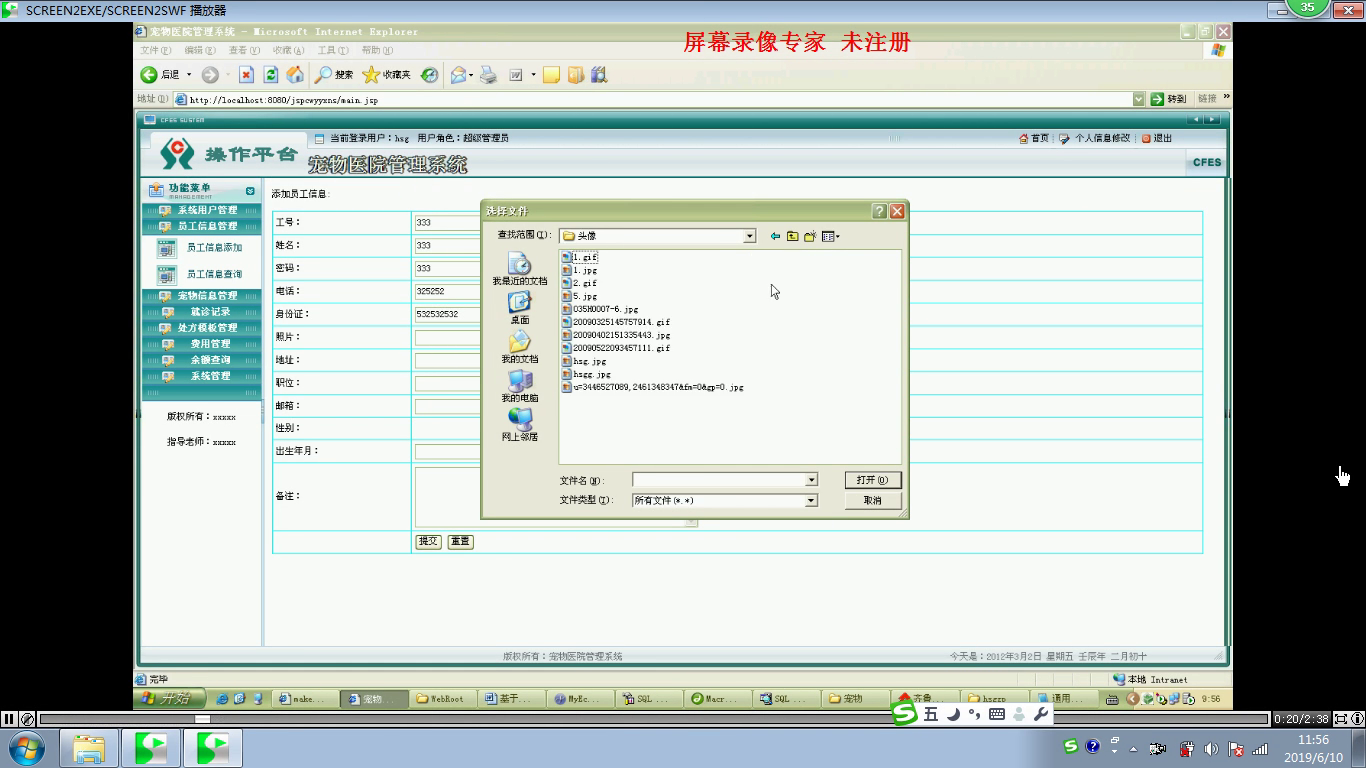Expand 文件类型 dropdown
Image resolution: width=1366 pixels, height=768 pixels.
(811, 500)
